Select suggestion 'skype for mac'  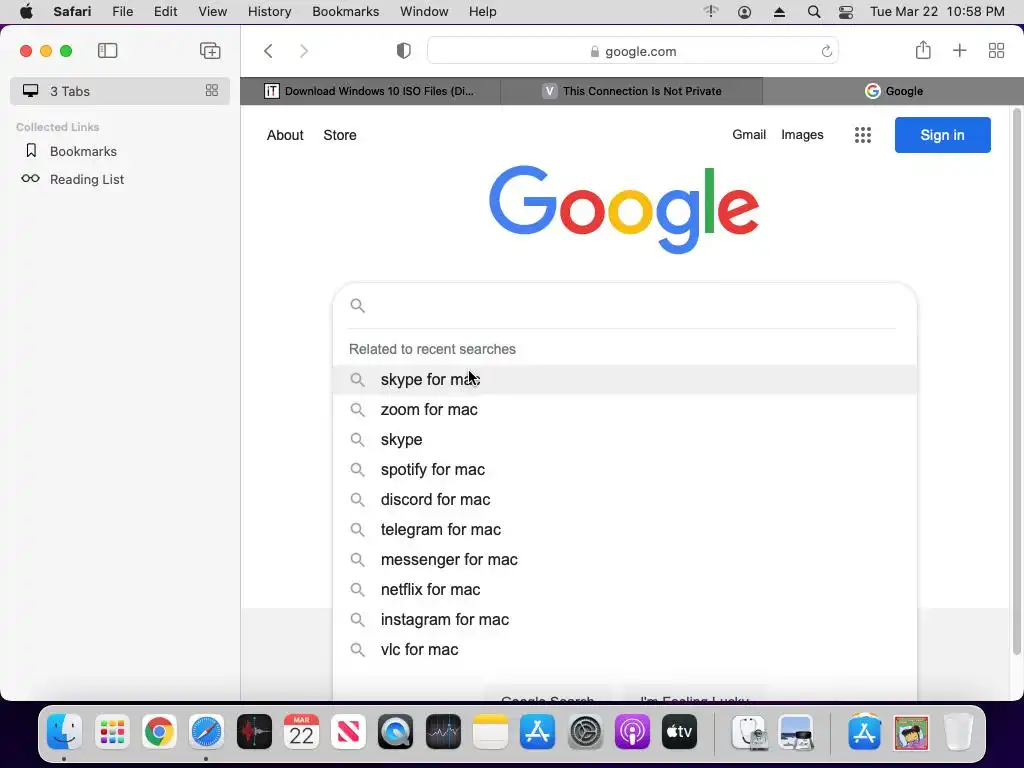pos(625,379)
